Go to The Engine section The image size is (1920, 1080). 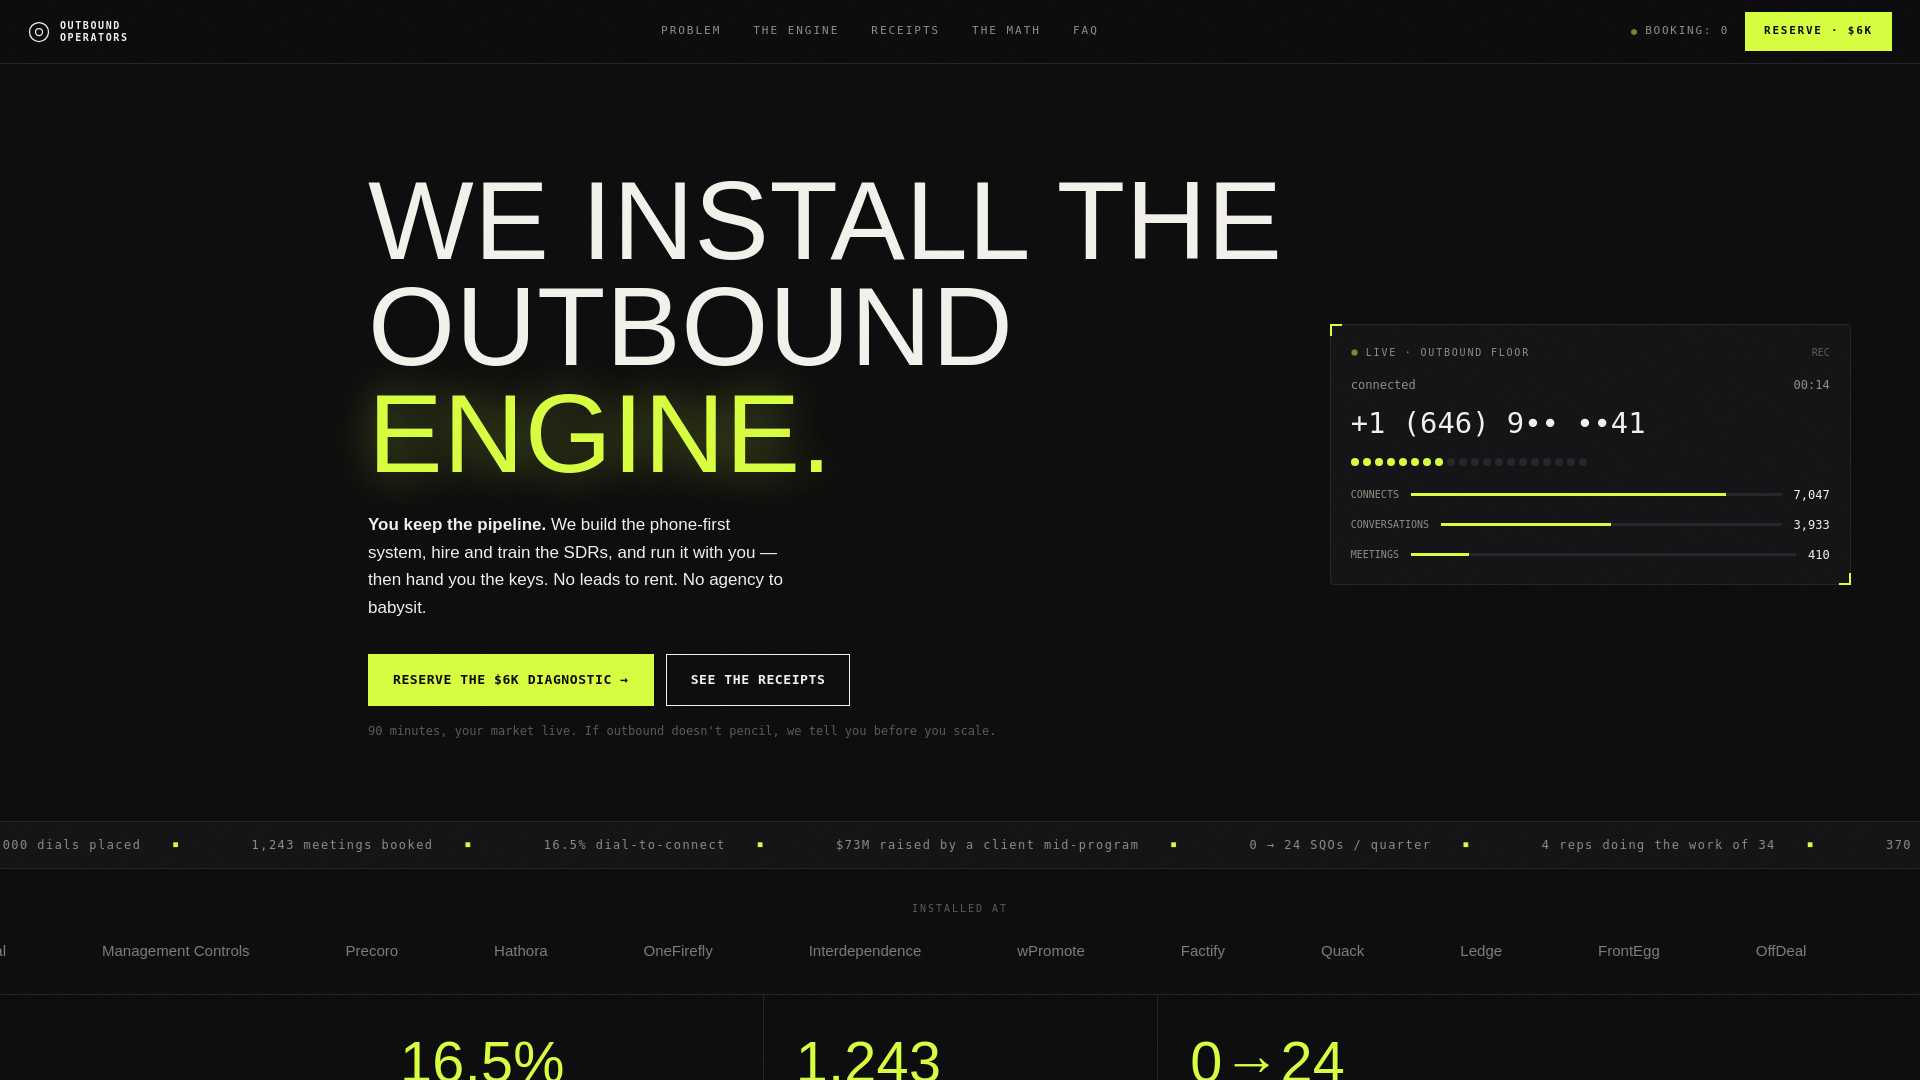(796, 31)
